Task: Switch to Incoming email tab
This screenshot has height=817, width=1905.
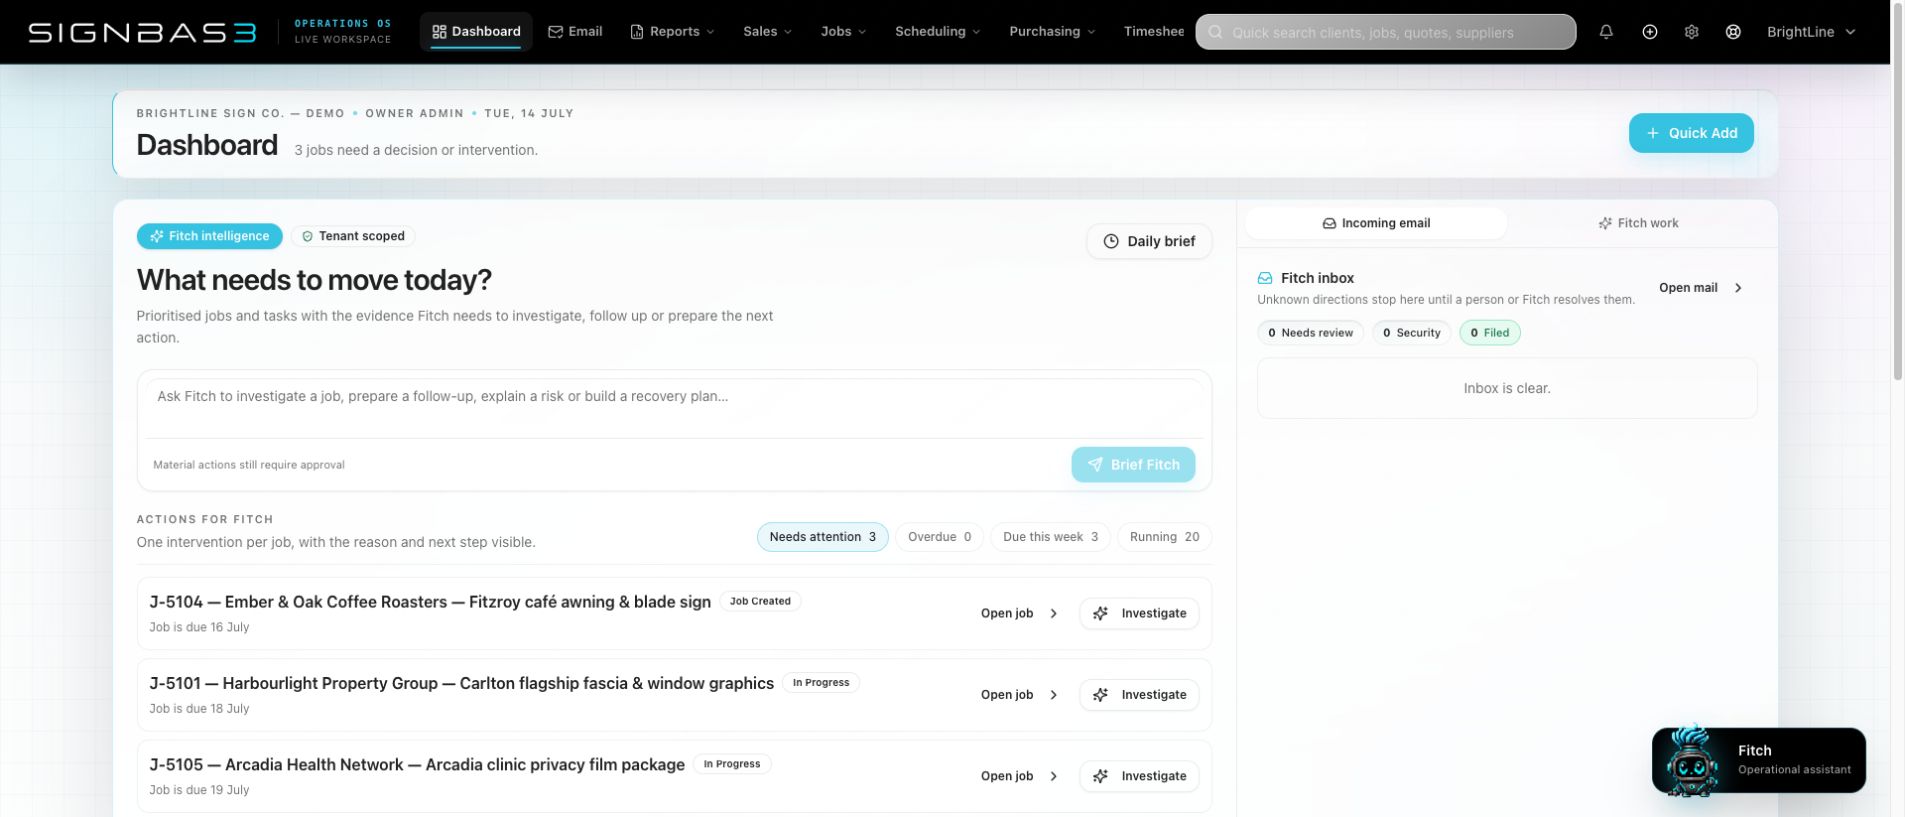Action: coord(1376,223)
